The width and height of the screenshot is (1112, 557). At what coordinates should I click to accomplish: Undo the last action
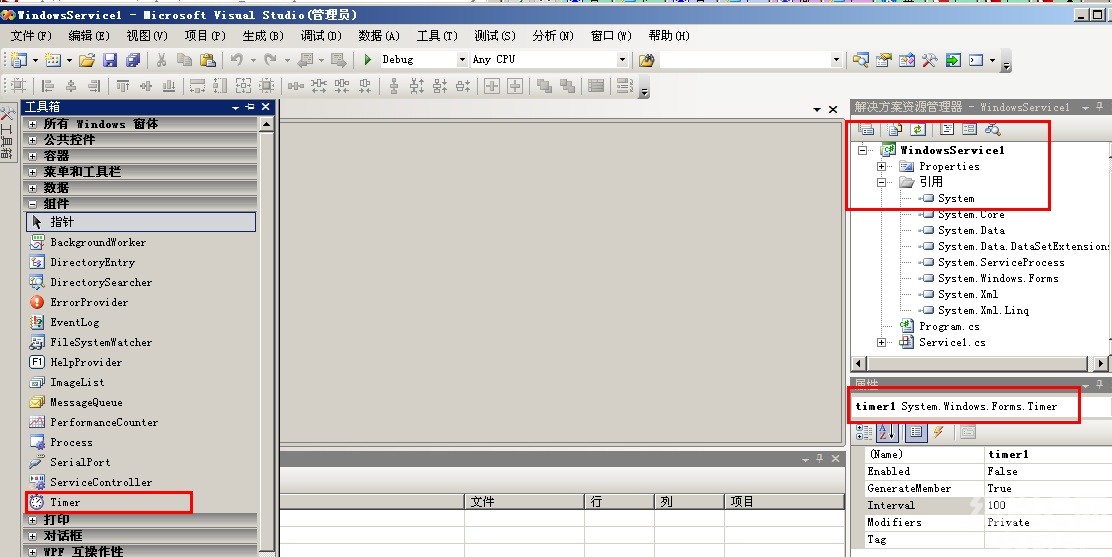pyautogui.click(x=237, y=60)
